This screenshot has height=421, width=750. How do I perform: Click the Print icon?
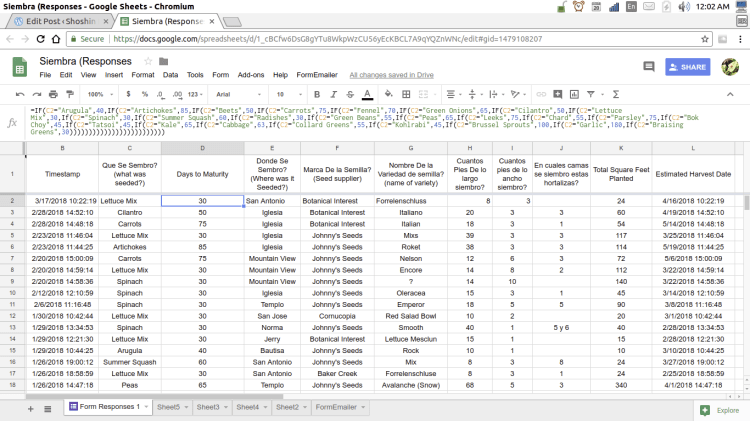click(x=51, y=93)
